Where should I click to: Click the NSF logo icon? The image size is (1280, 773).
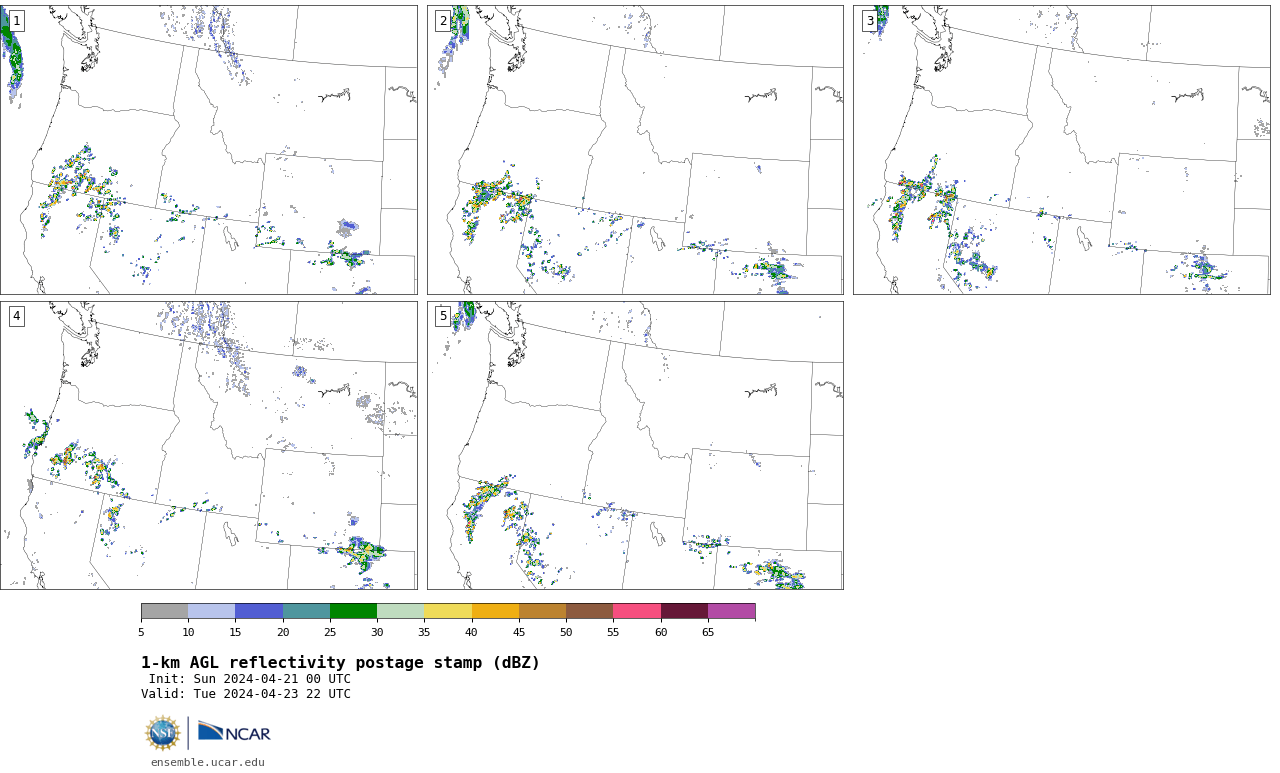[163, 733]
